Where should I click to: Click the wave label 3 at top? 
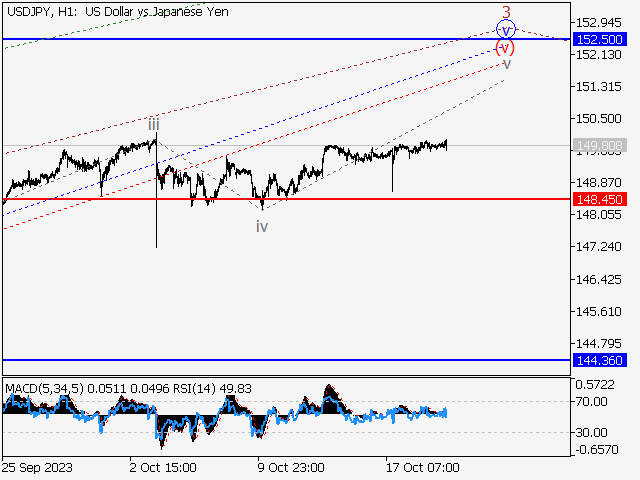pos(506,12)
